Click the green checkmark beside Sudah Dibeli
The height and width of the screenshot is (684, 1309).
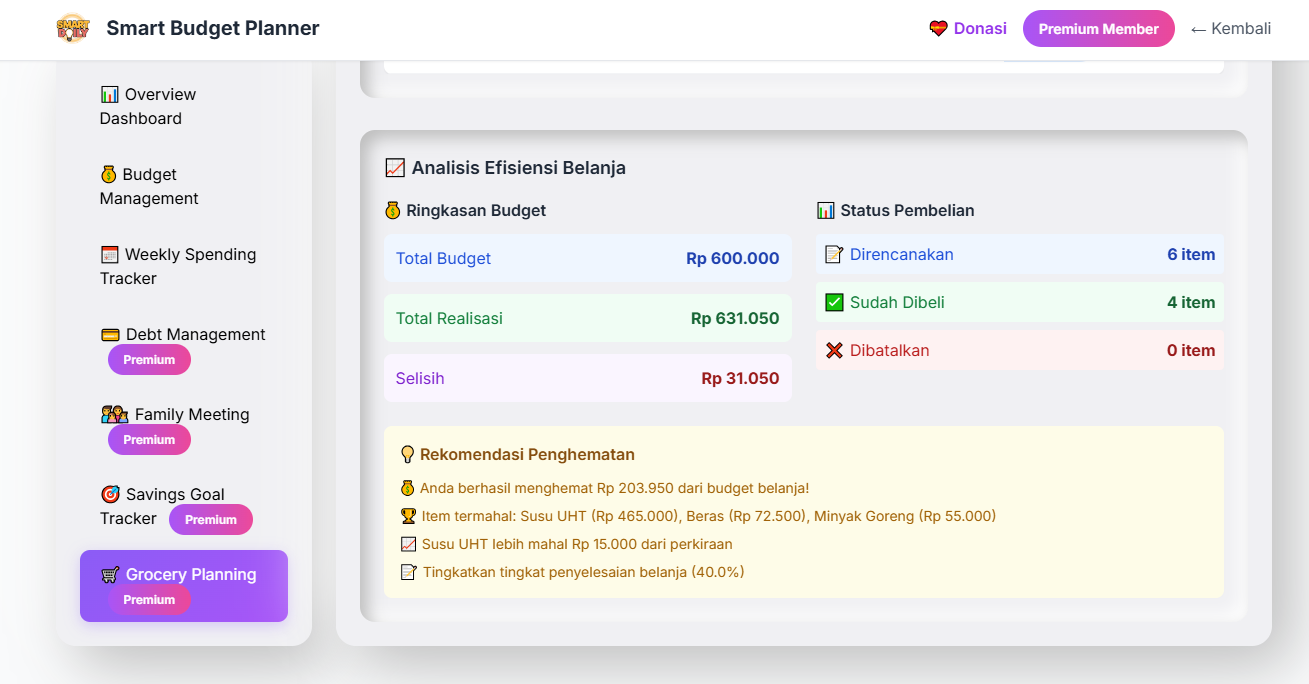pyautogui.click(x=836, y=302)
